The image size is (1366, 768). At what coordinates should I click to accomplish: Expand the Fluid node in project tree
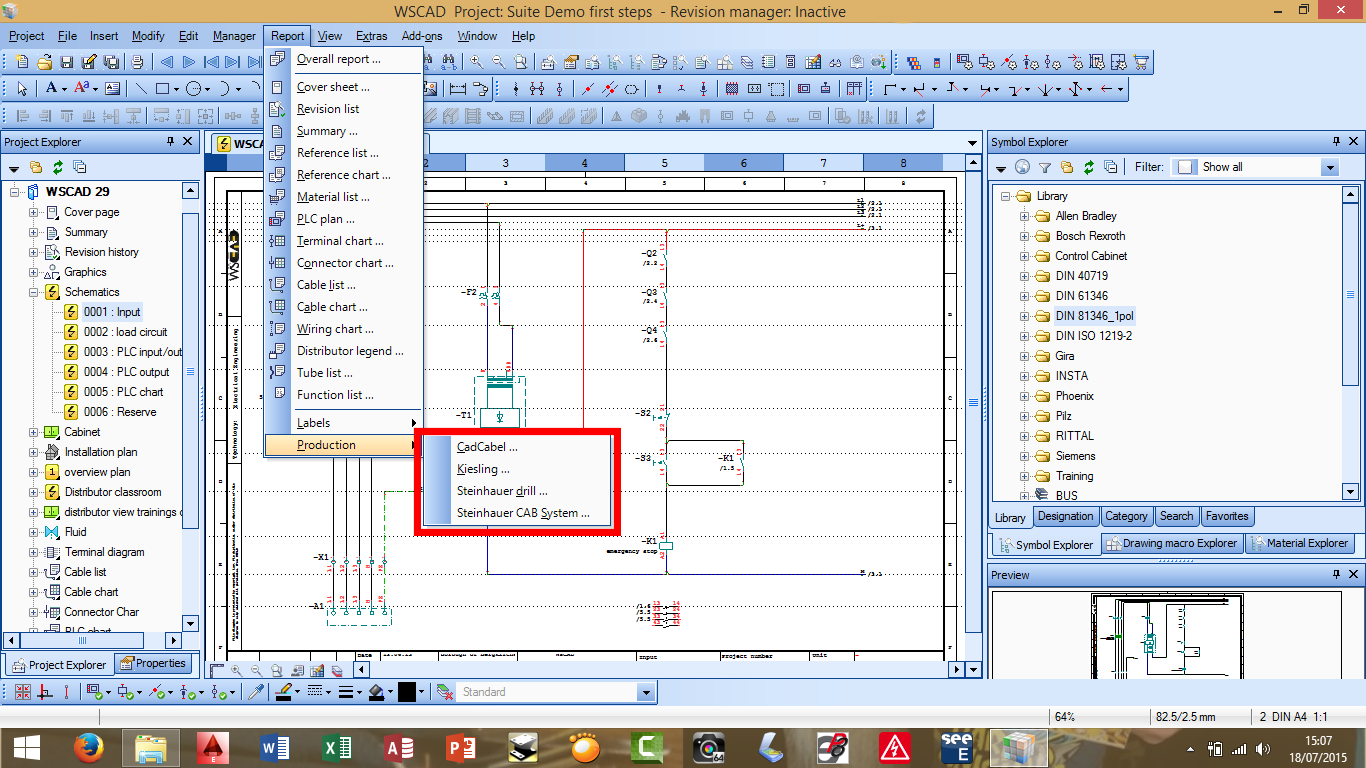click(x=33, y=532)
